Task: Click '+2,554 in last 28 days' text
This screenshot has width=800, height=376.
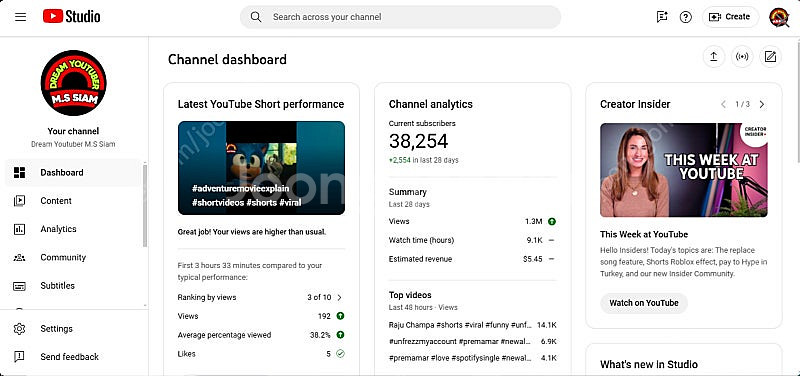Action: [x=423, y=160]
